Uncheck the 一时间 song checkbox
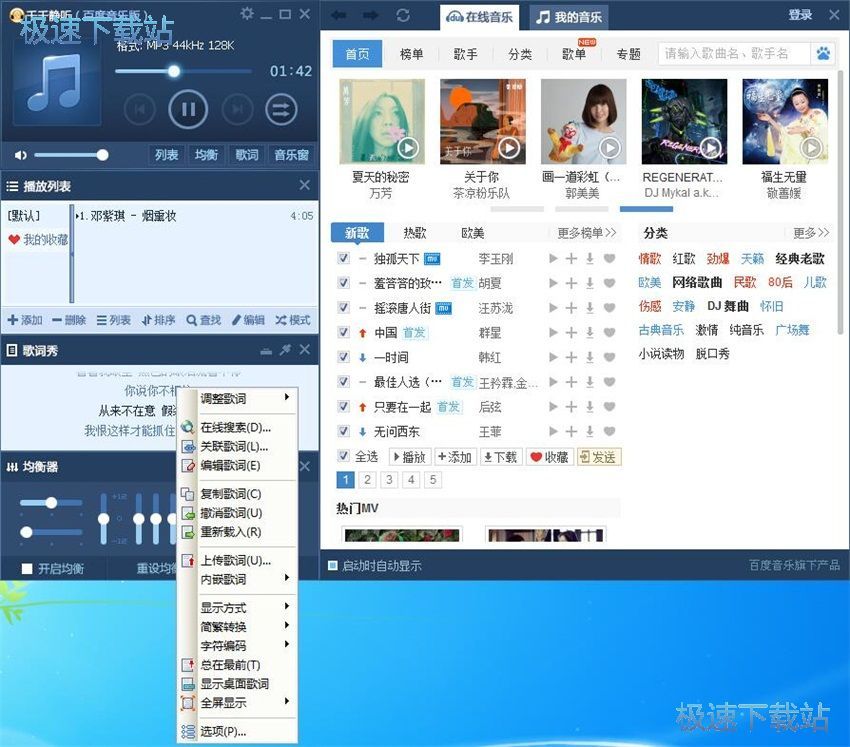 click(343, 357)
